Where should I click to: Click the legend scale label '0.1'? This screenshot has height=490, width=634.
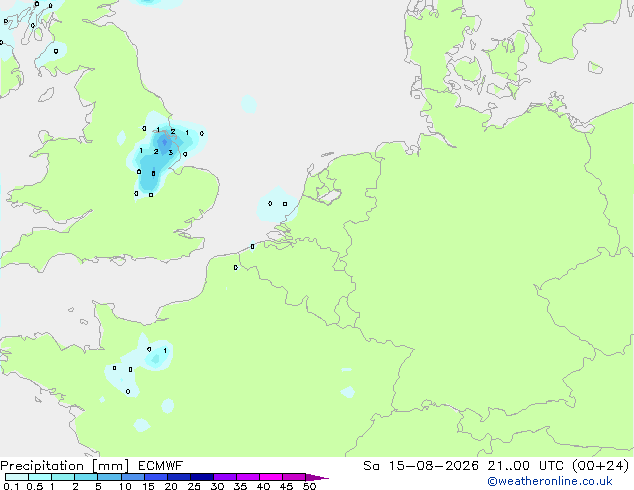[11, 486]
